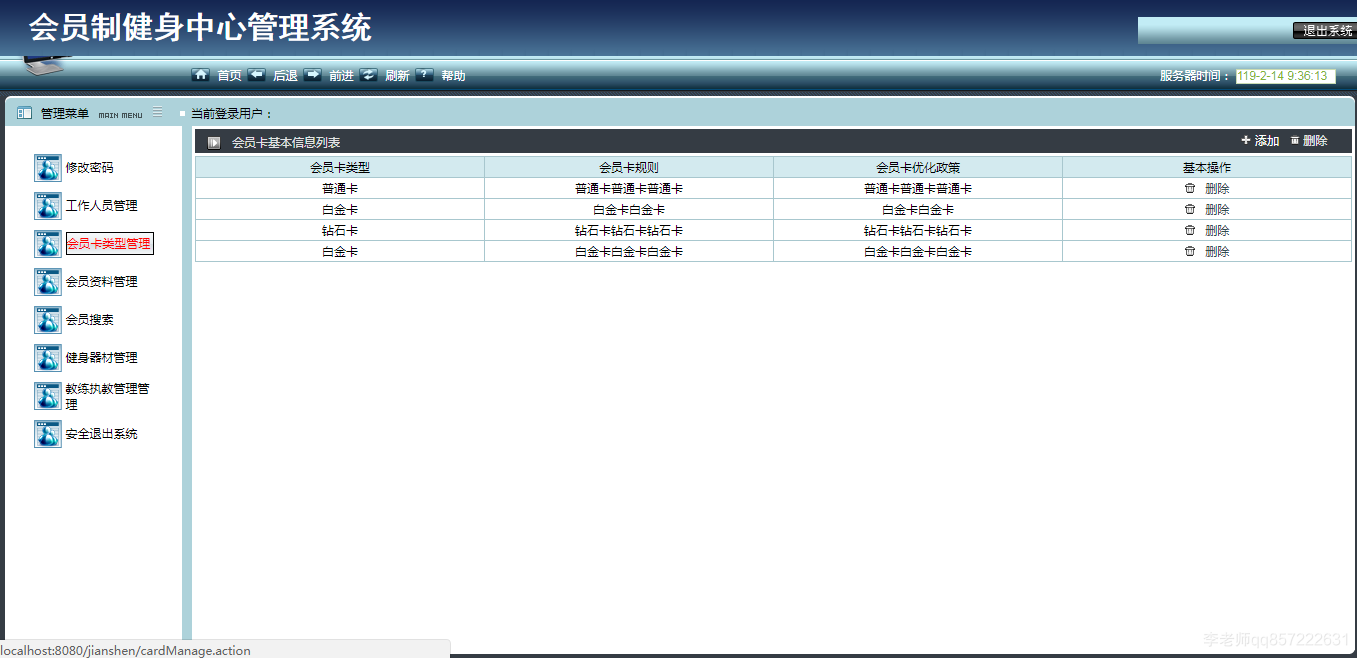Click the icon beside 修改密码
This screenshot has width=1357, height=658.
[47, 168]
